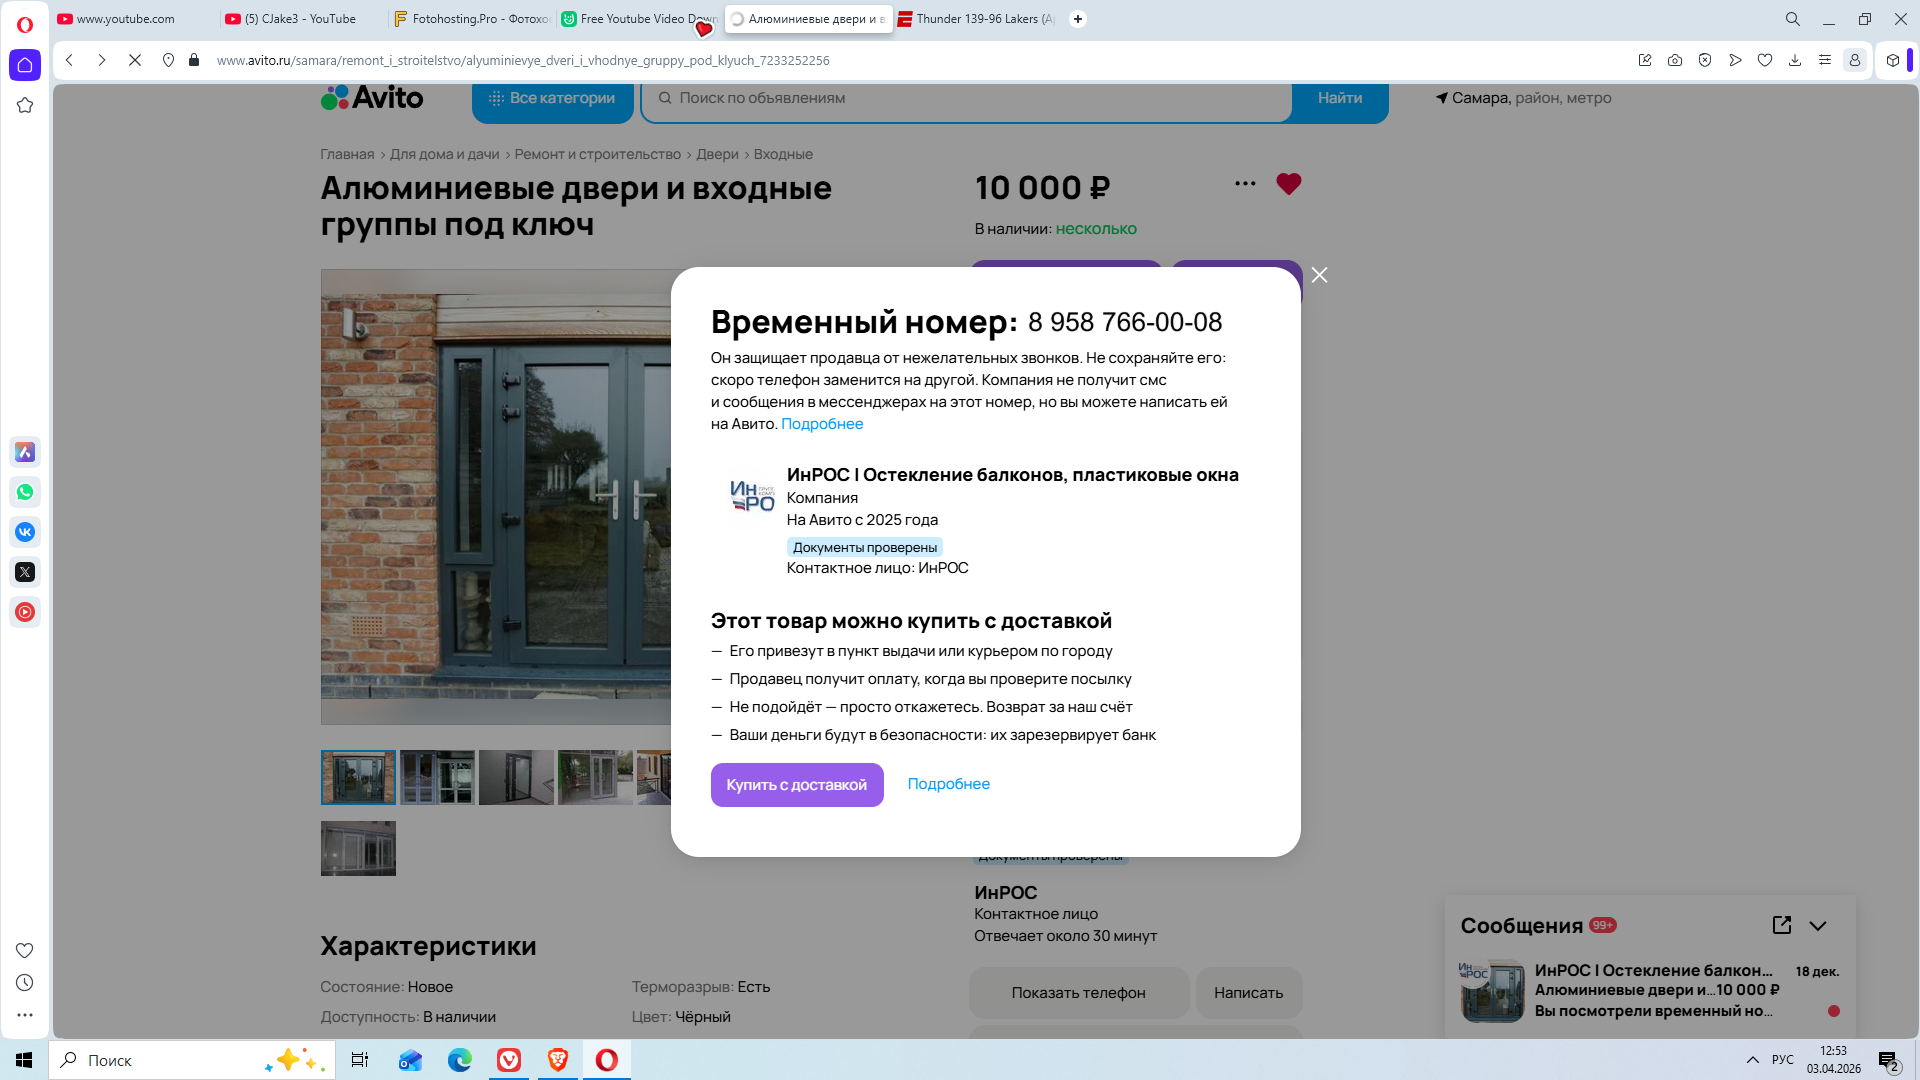Click the snapshot camera icon in the address bar
The image size is (1920, 1080).
point(1675,60)
